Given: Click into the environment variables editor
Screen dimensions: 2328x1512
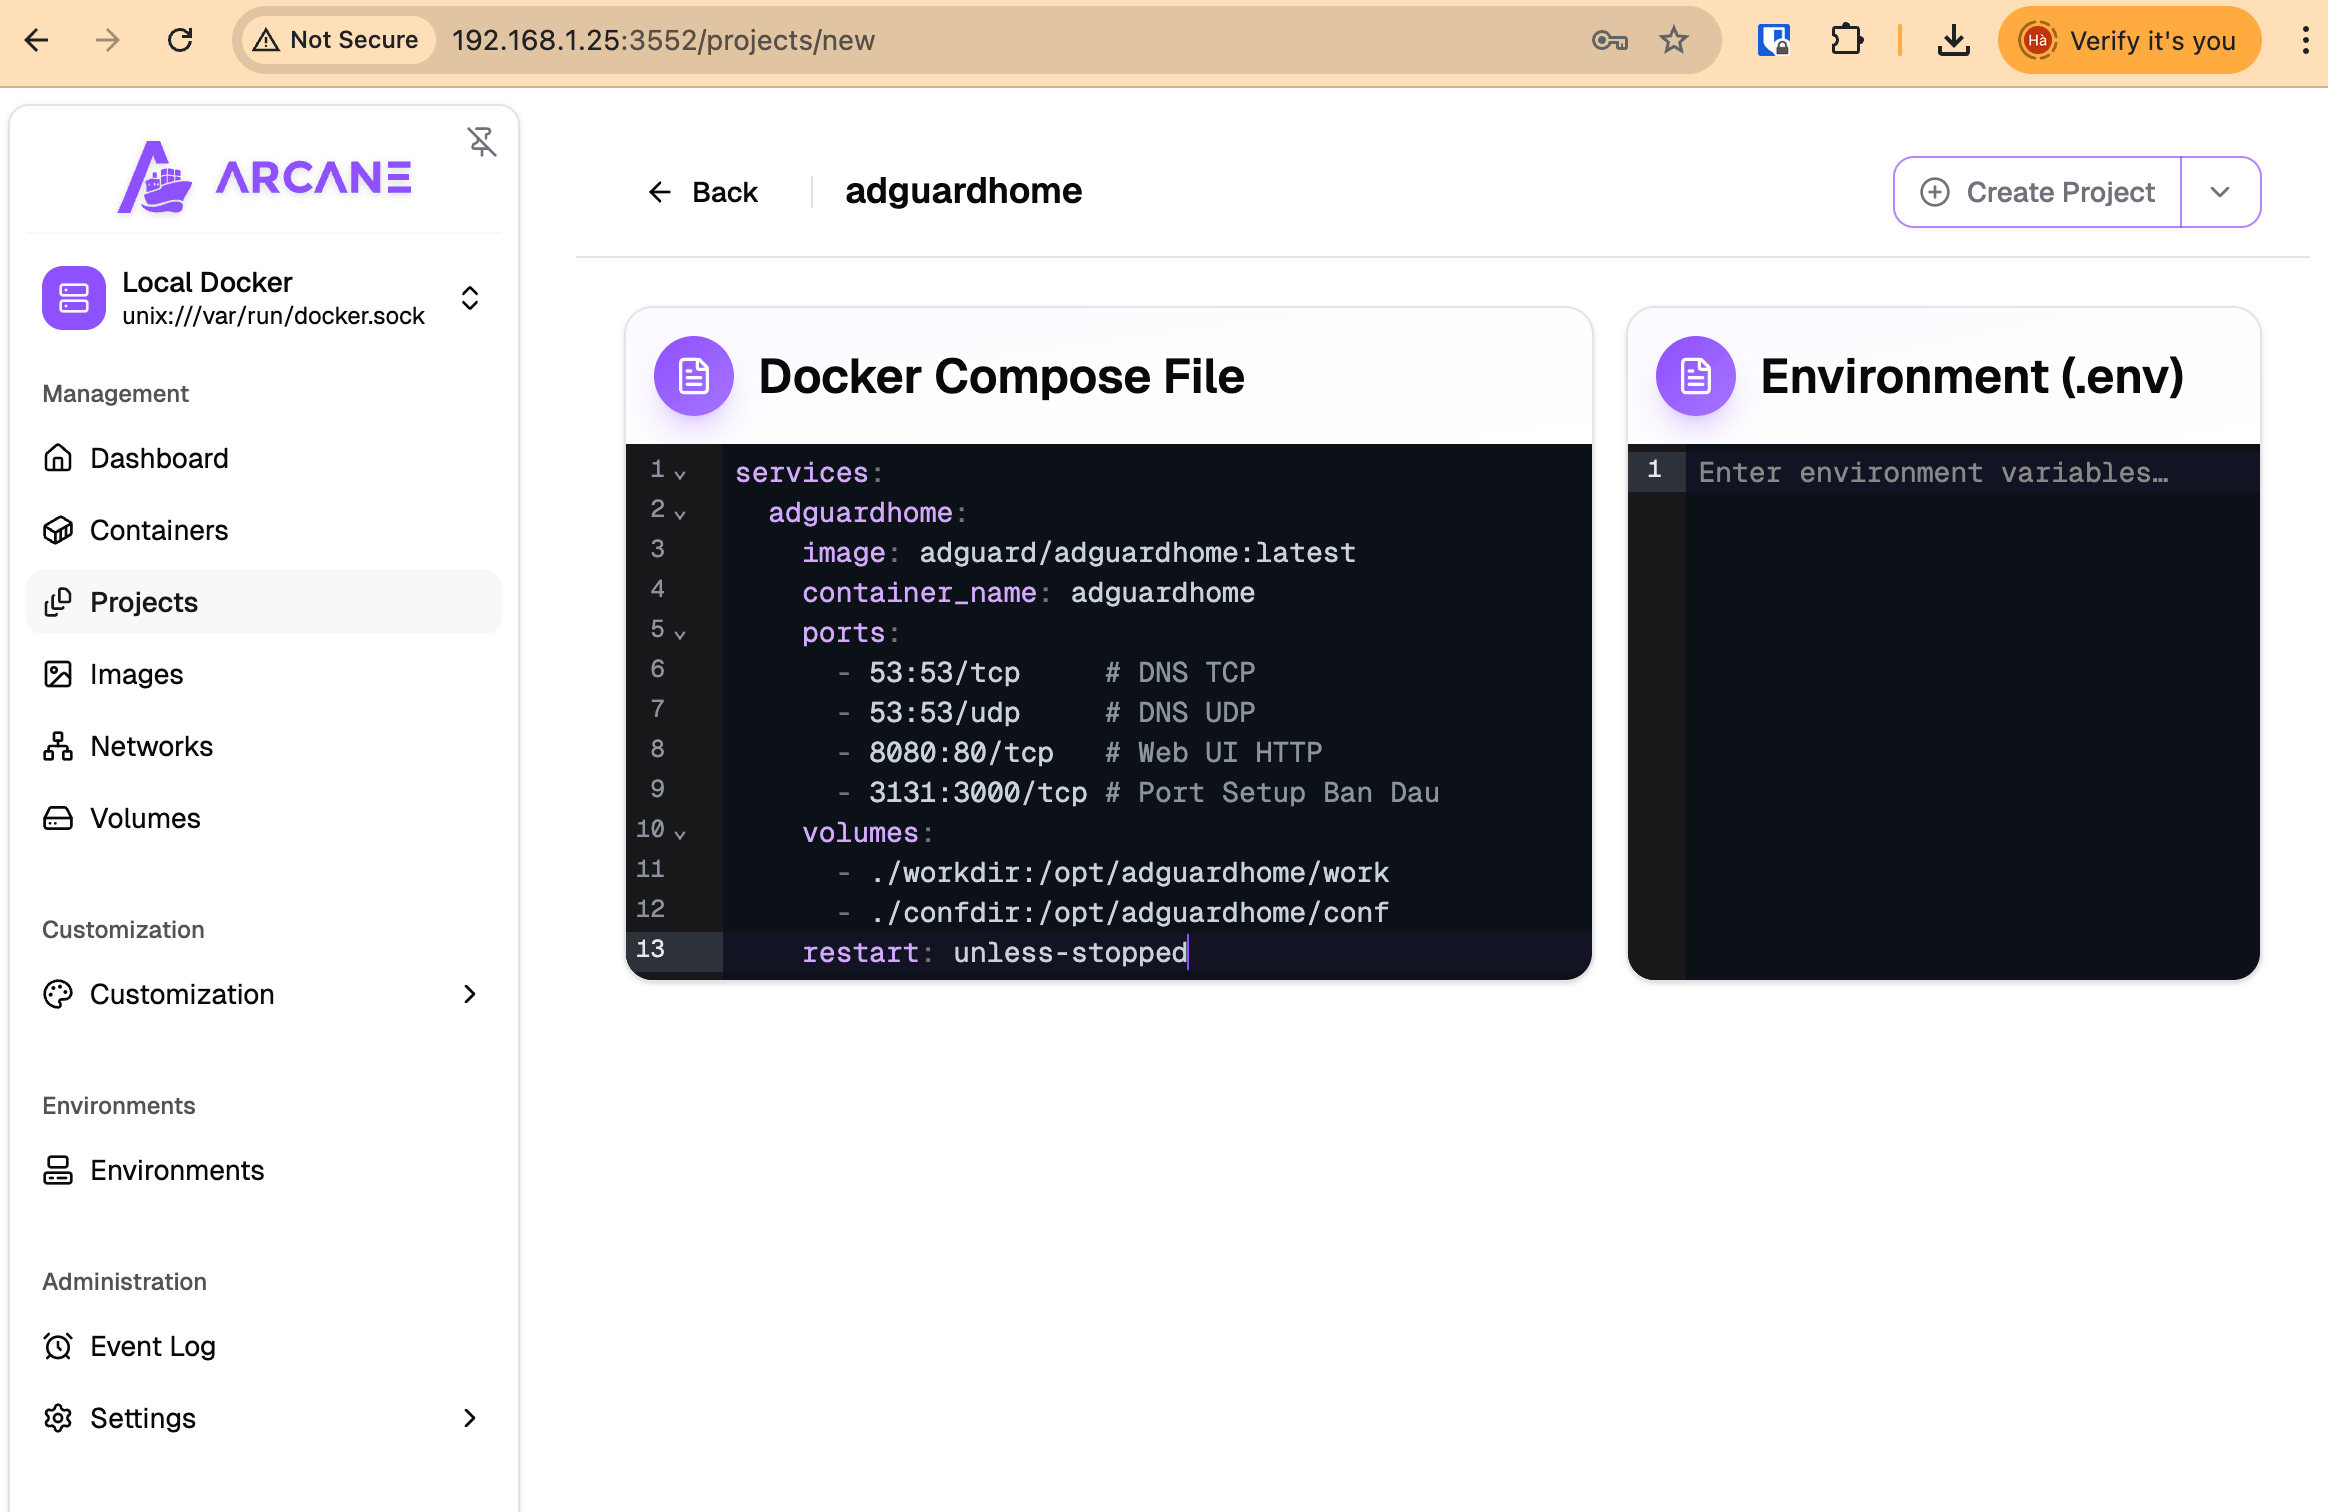Looking at the screenshot, I should pos(1970,700).
